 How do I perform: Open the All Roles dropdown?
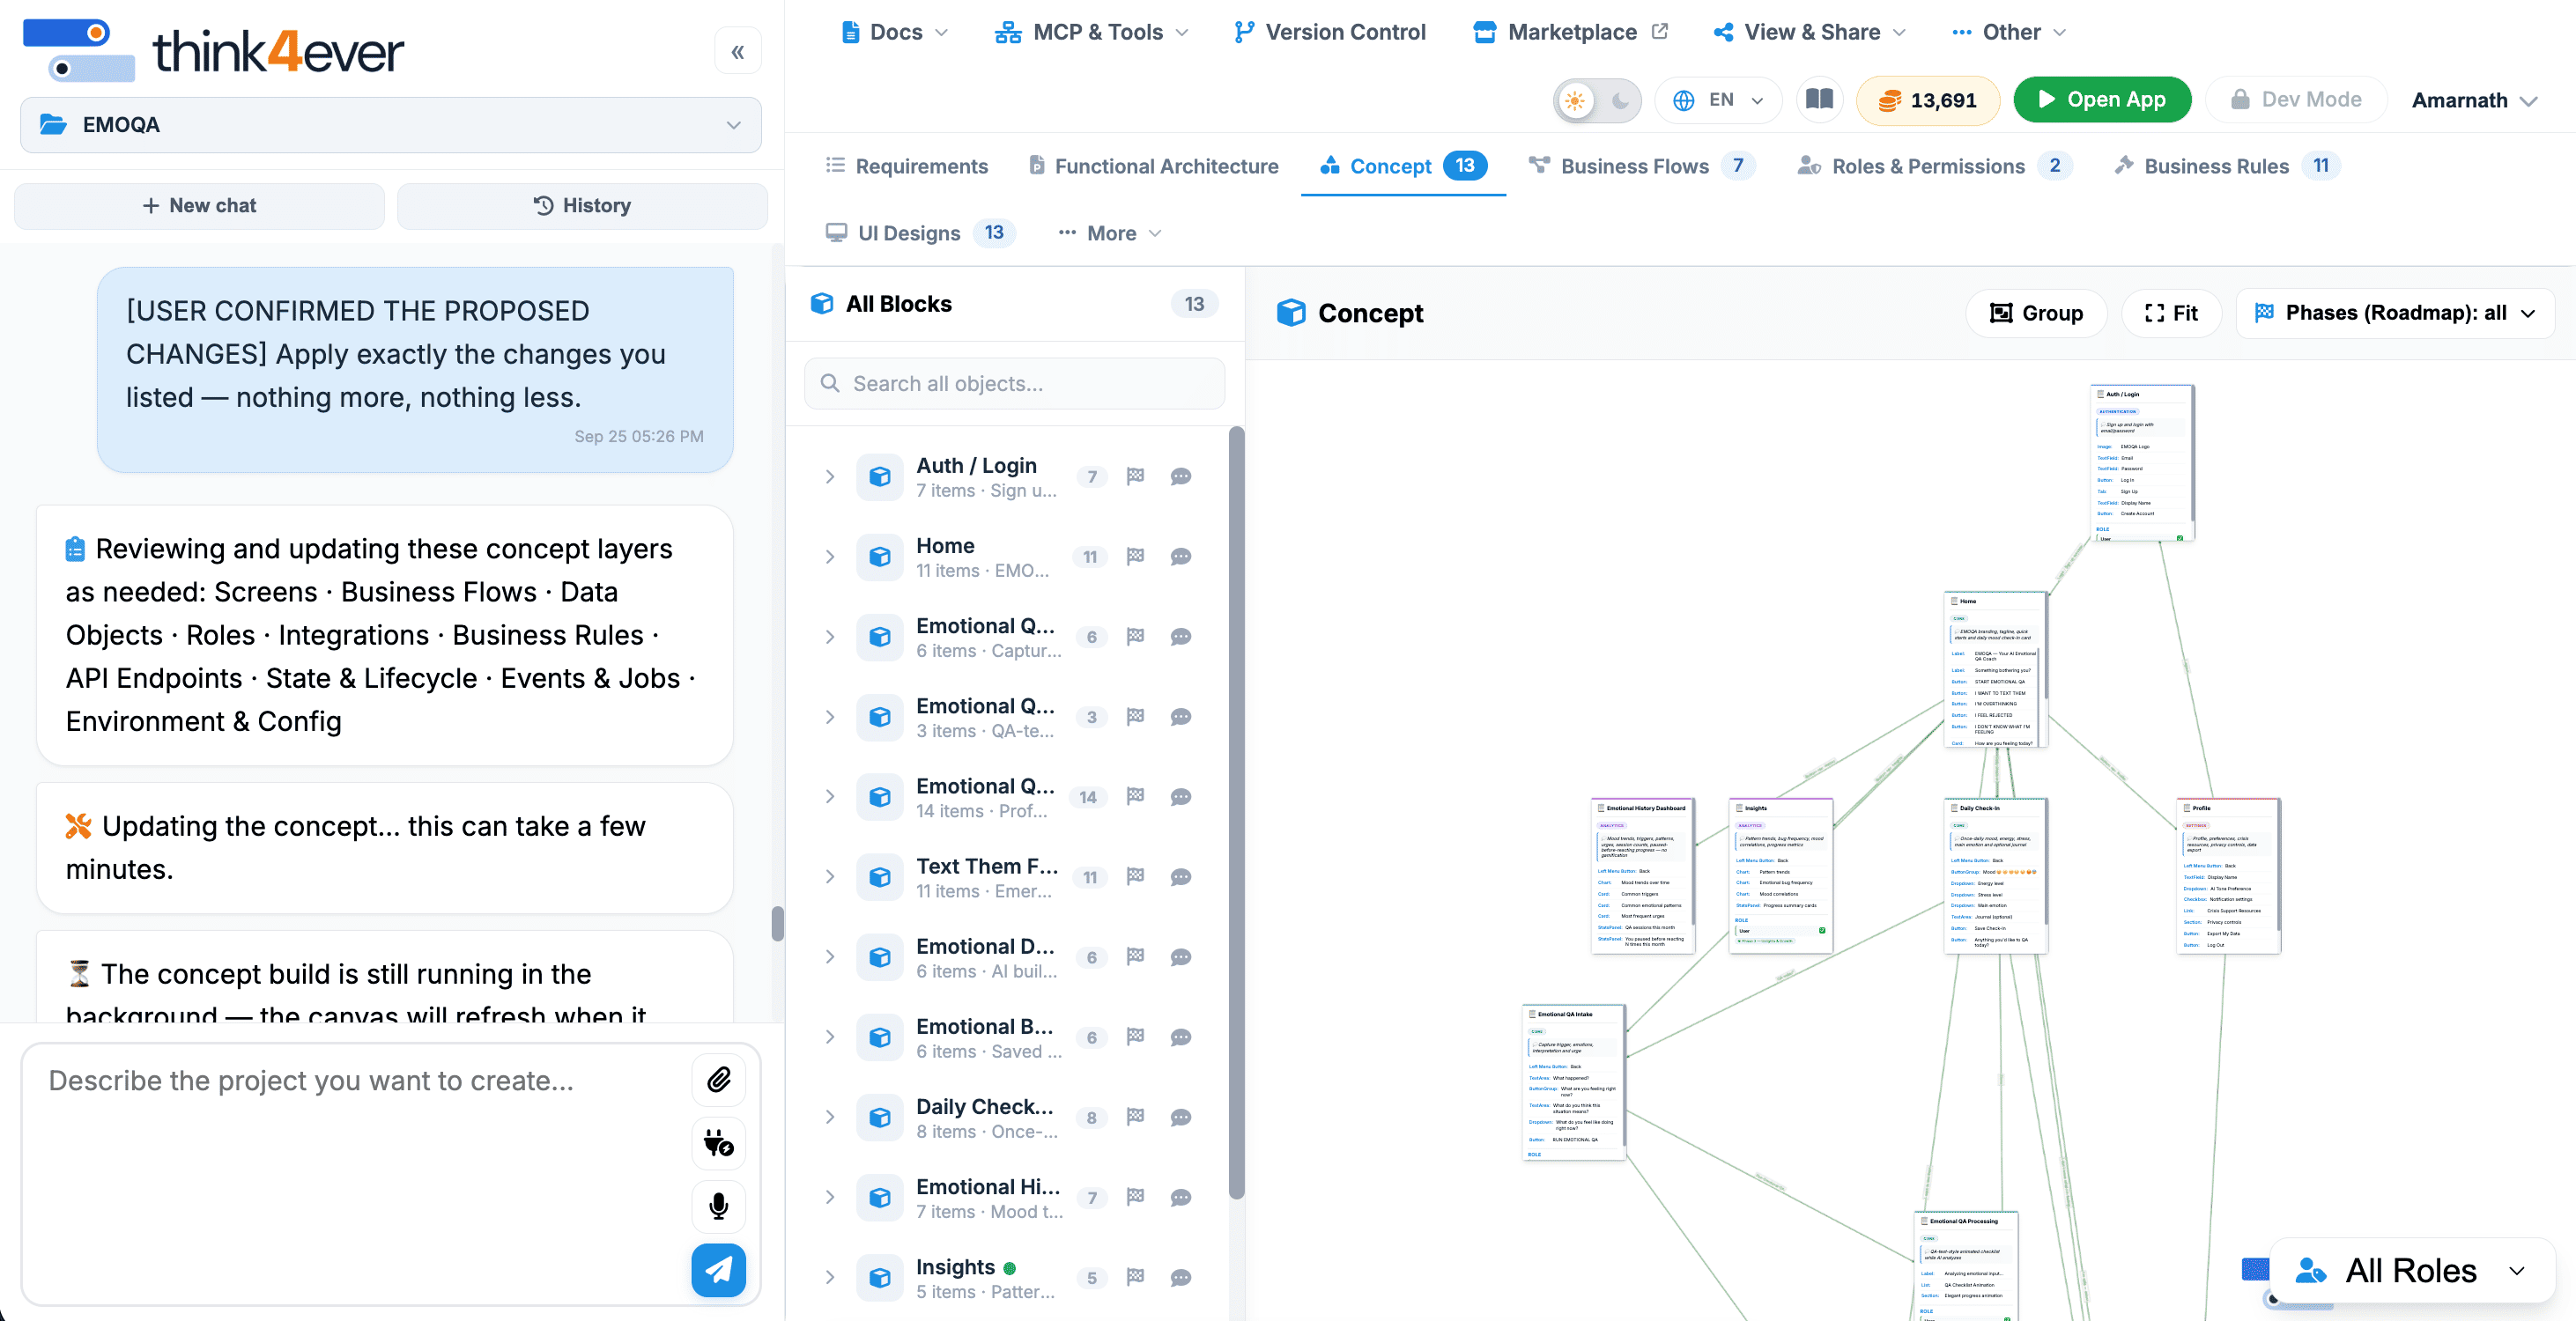(2412, 1270)
